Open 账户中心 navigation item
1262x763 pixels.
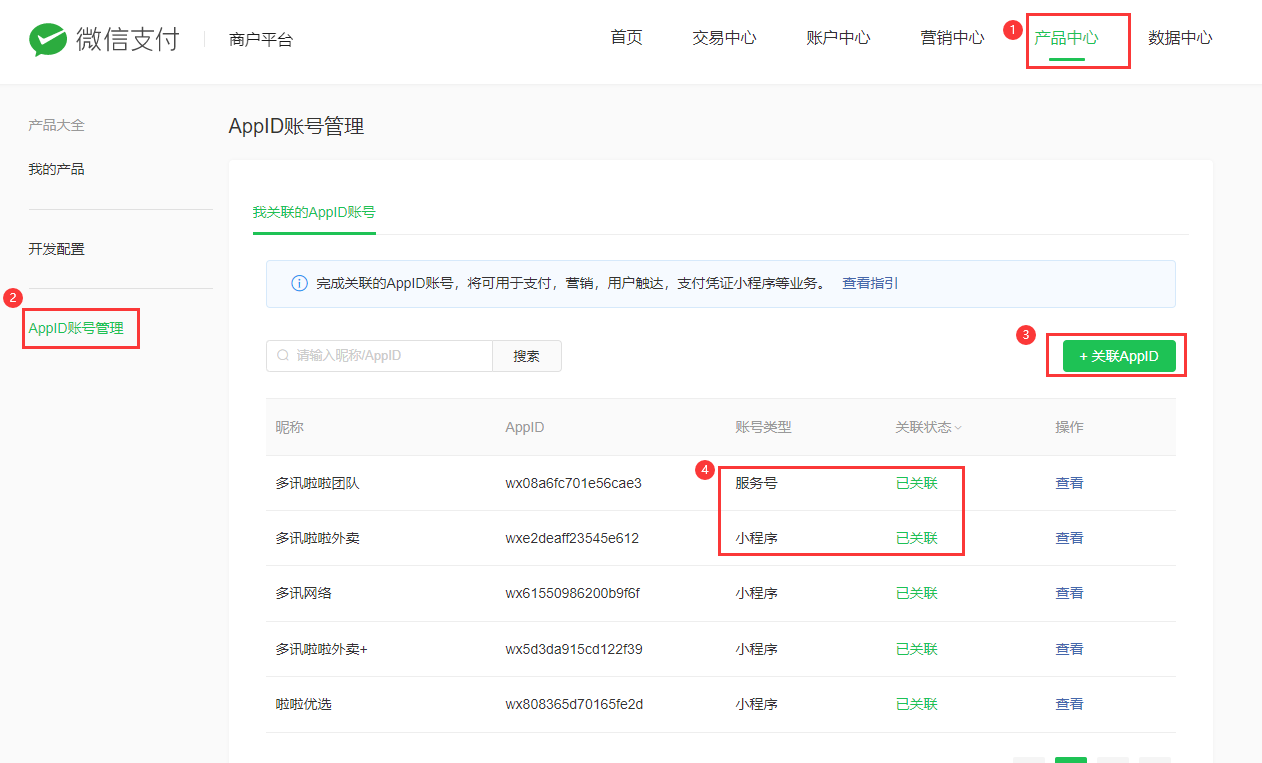click(x=838, y=38)
